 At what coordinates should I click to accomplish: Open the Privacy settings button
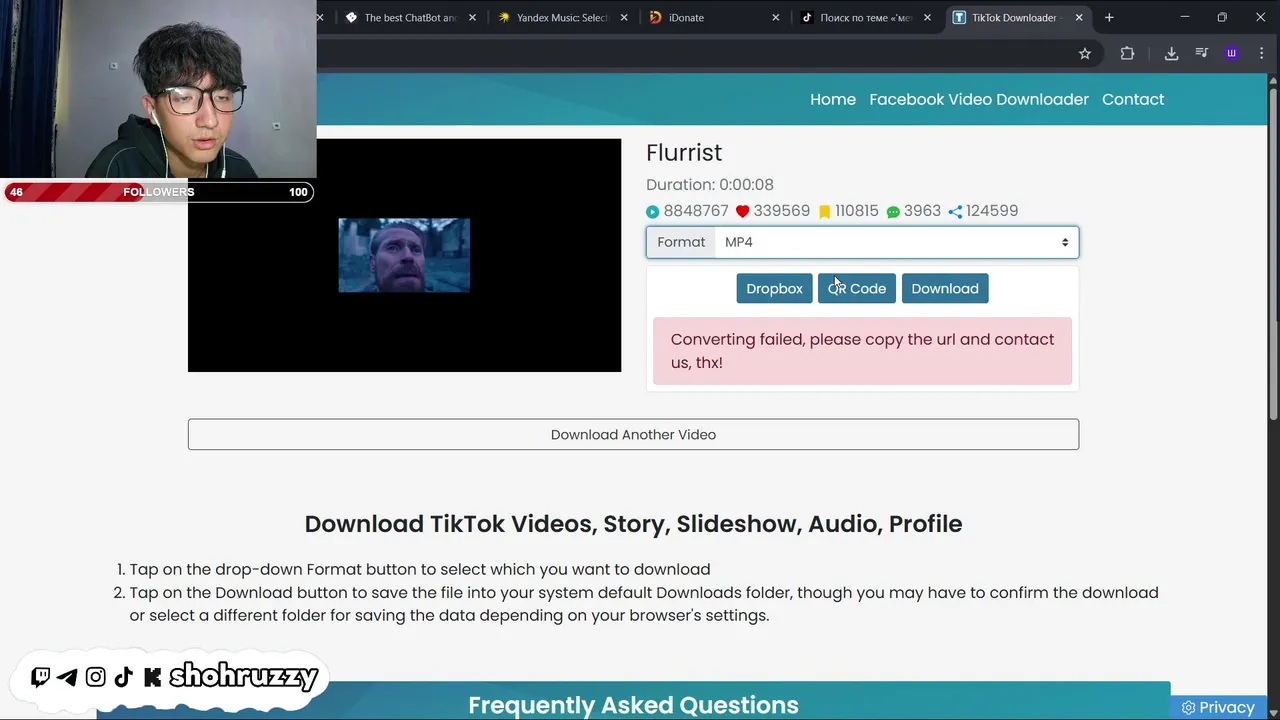(1218, 707)
